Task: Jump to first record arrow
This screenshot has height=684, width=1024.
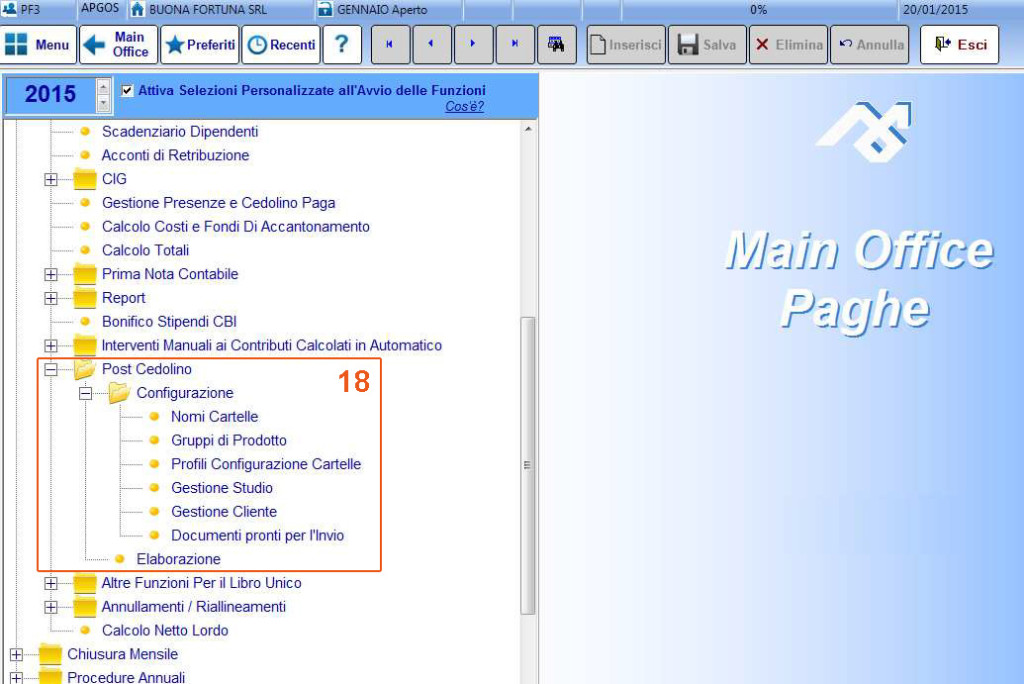Action: coord(390,44)
